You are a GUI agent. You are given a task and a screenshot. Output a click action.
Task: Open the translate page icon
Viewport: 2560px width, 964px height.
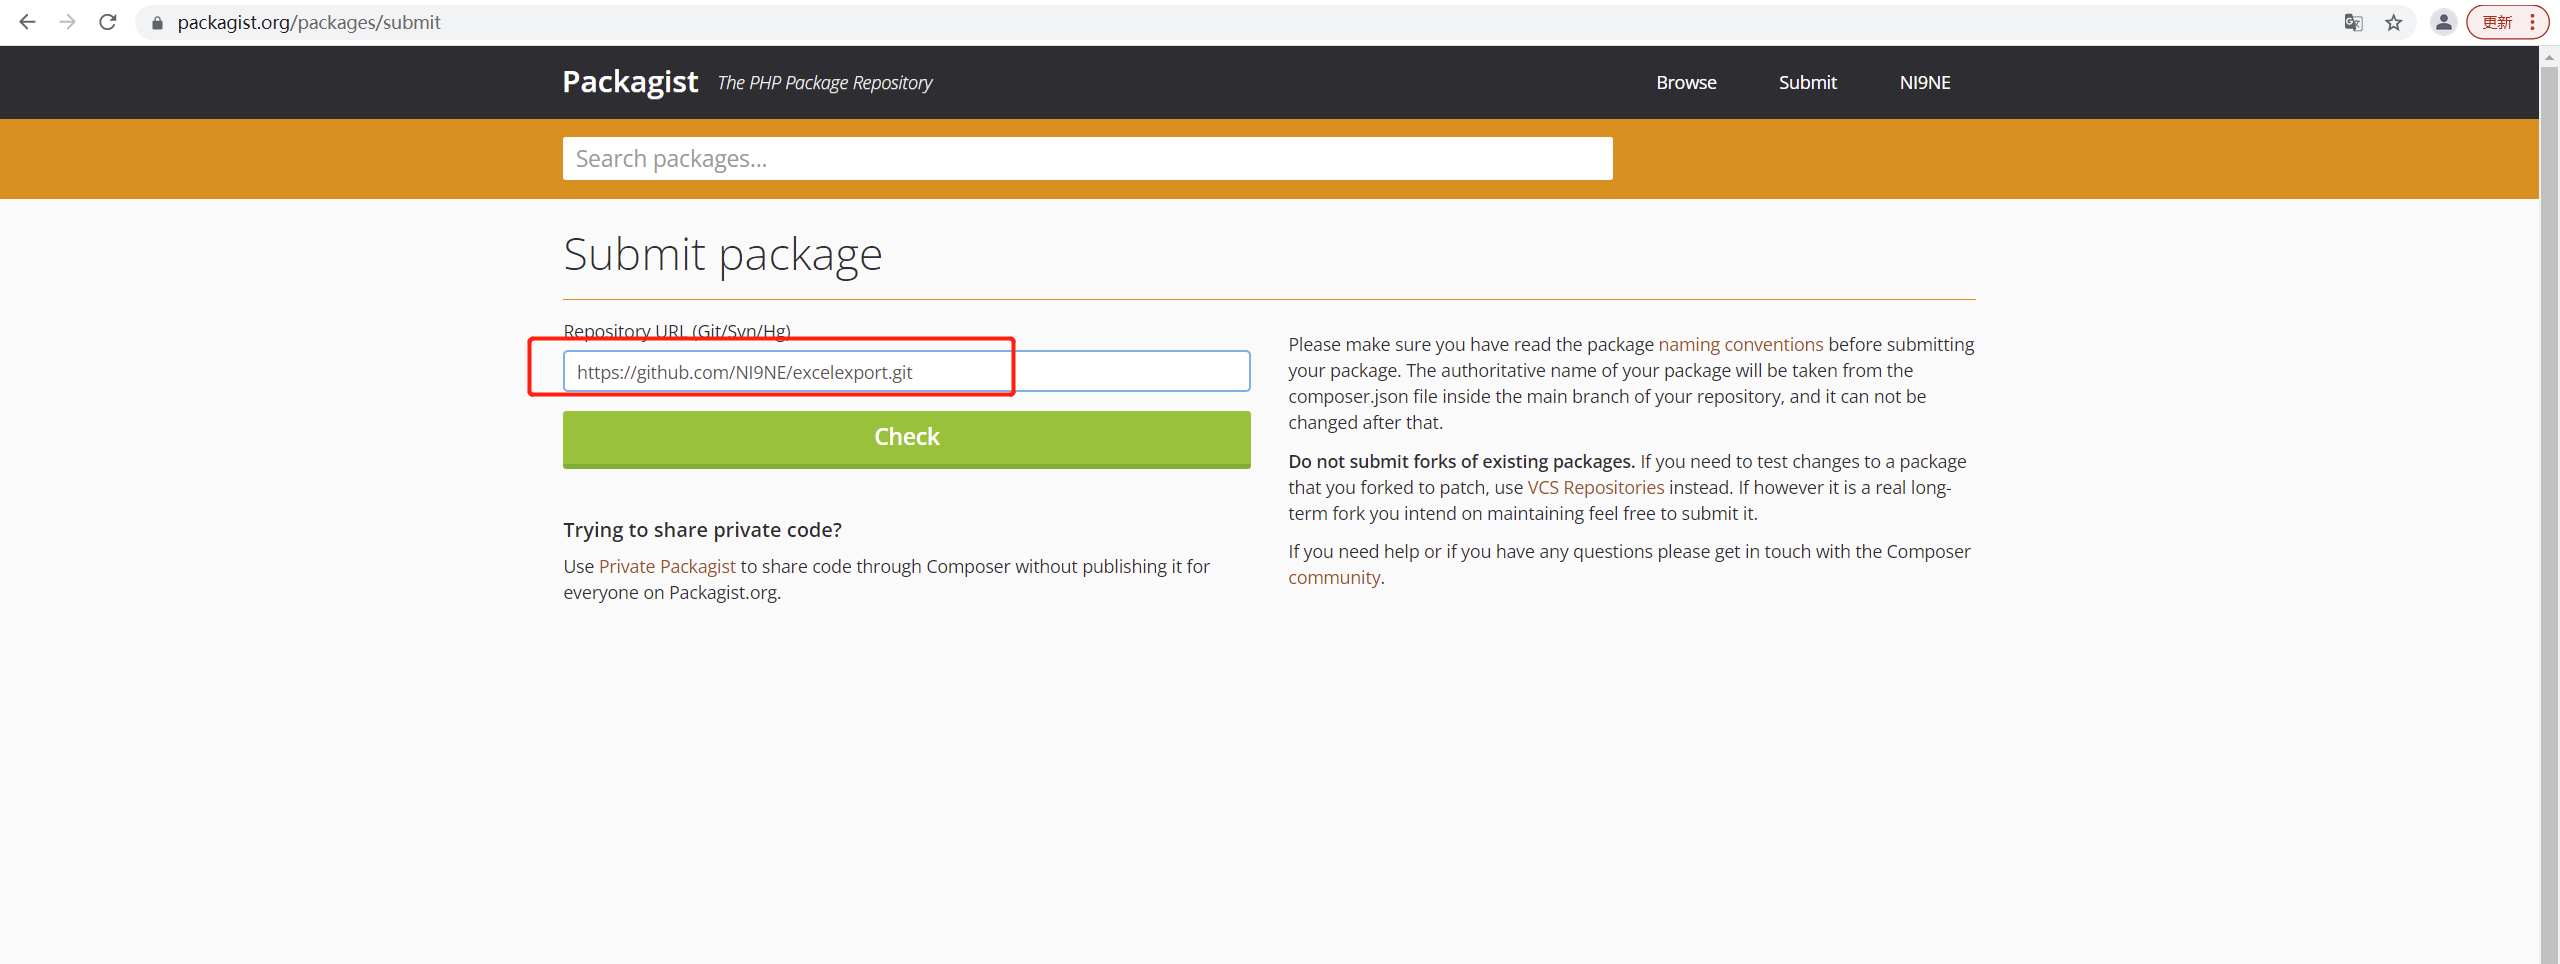[x=2353, y=23]
